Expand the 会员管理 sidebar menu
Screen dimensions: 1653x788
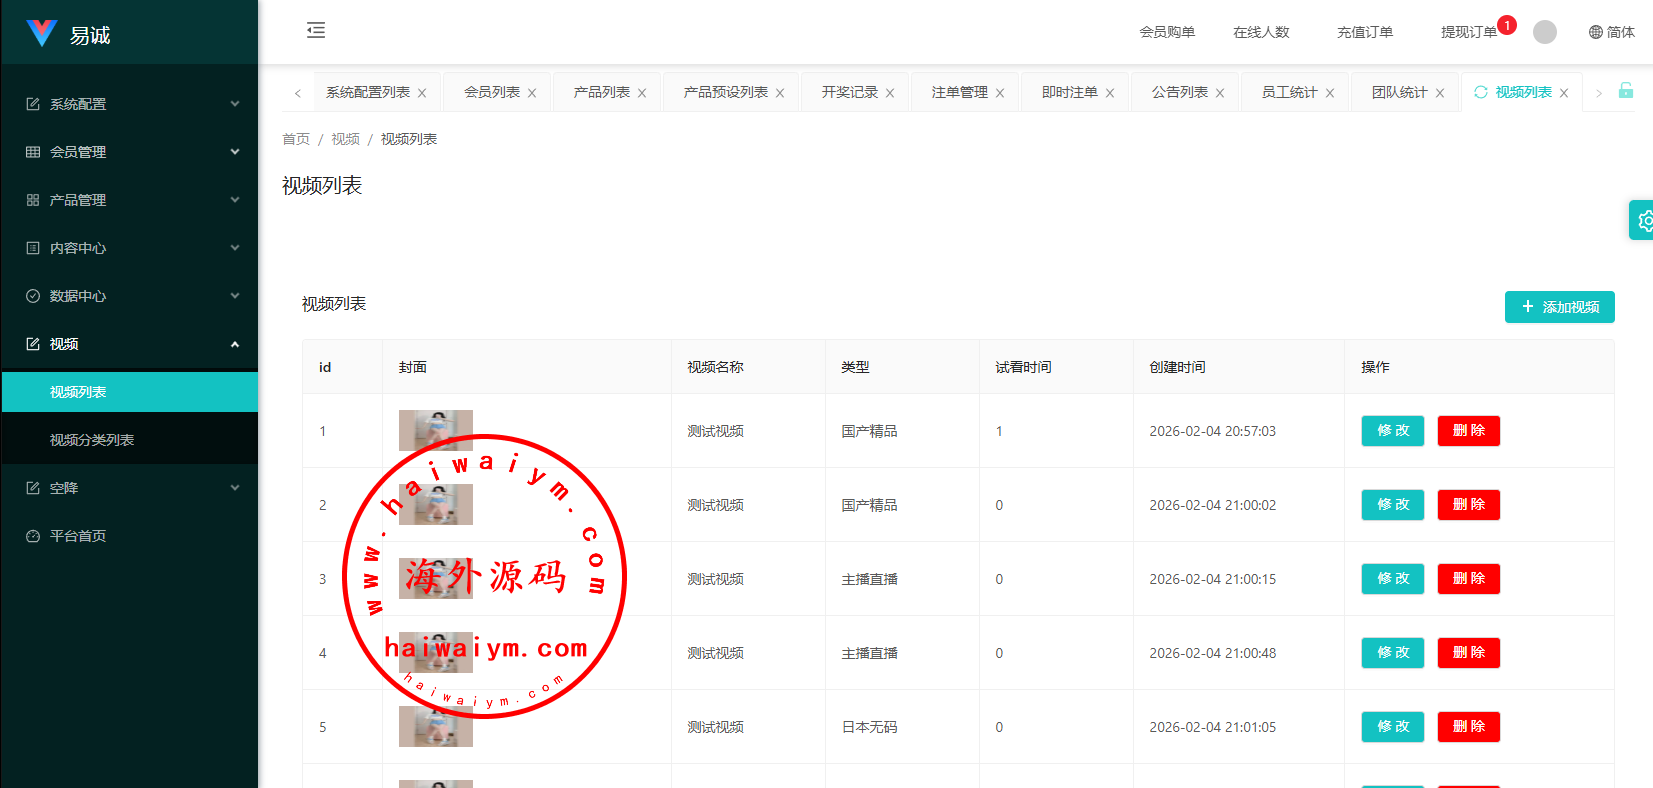tap(130, 152)
